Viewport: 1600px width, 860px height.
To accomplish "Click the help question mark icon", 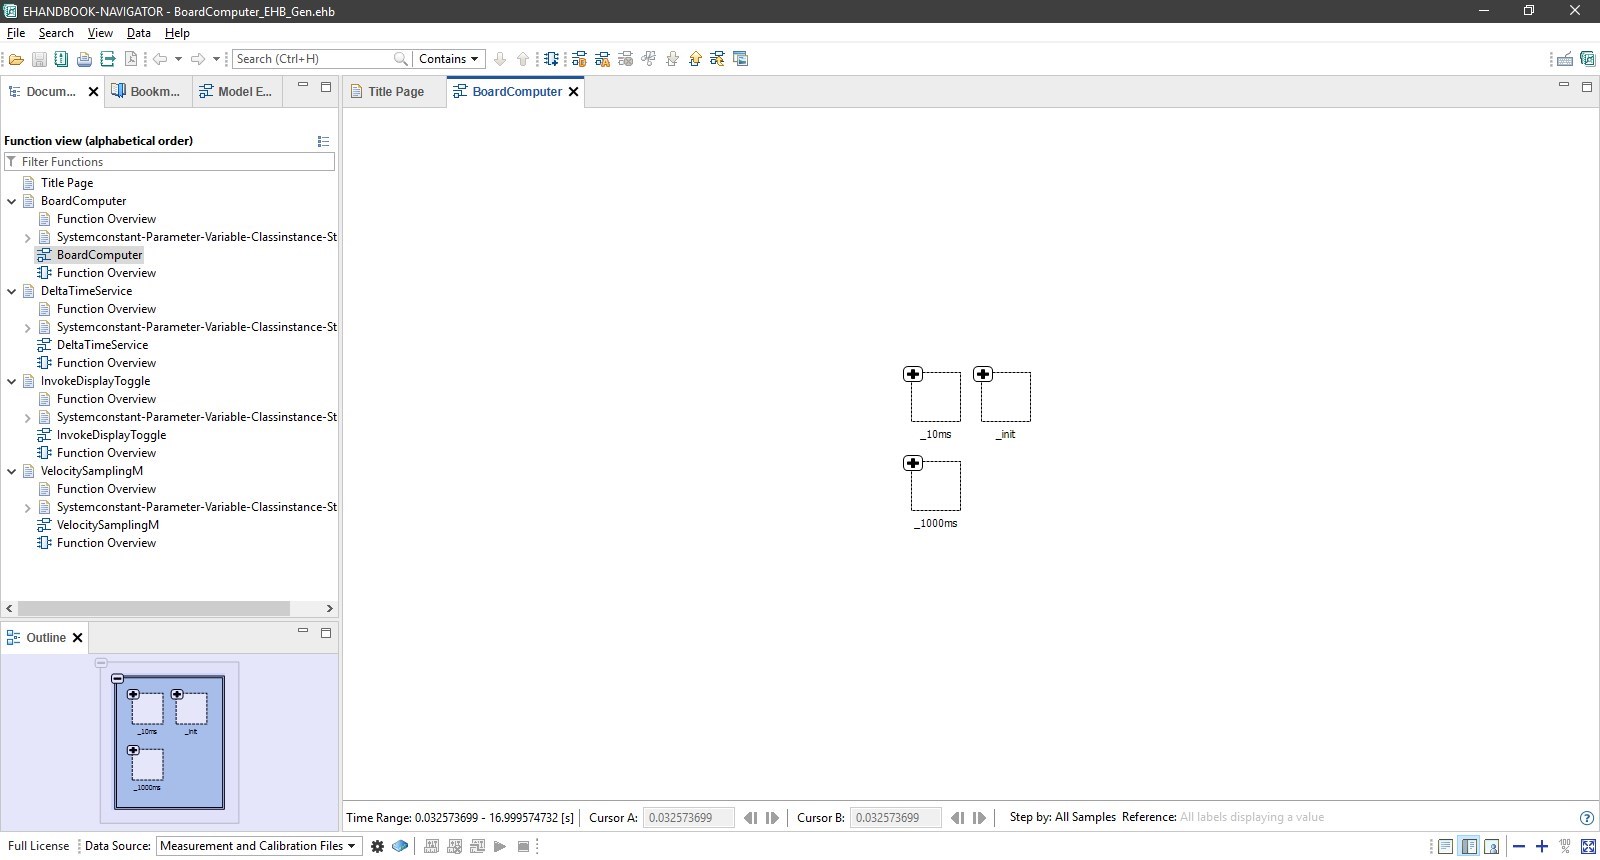I will click(x=1585, y=818).
